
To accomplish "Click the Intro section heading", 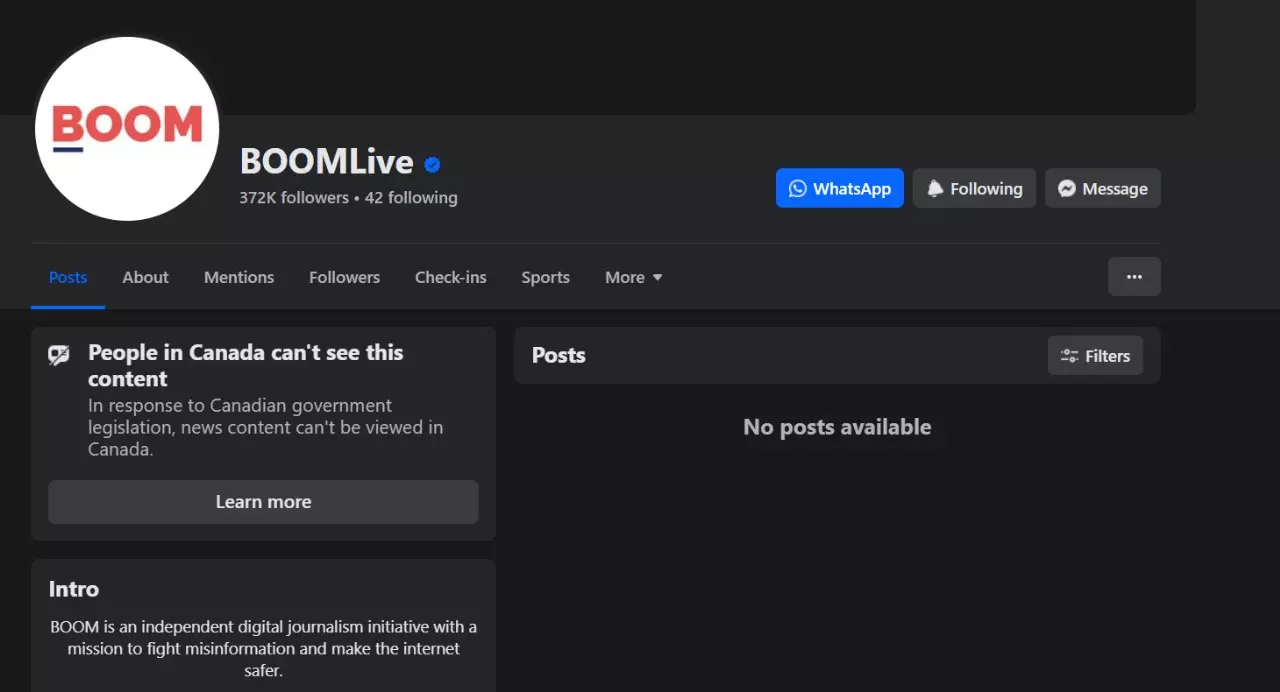I will pos(74,589).
